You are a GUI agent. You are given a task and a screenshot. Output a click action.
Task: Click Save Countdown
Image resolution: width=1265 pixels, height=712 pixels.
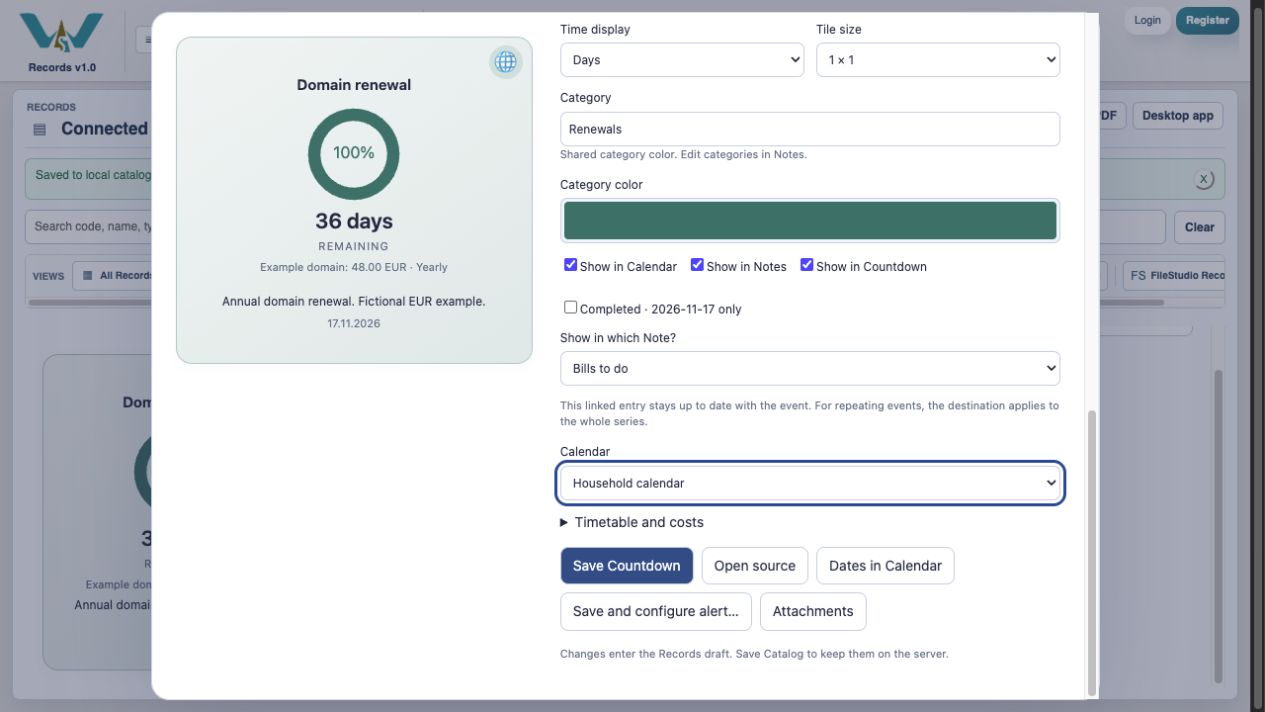click(626, 566)
